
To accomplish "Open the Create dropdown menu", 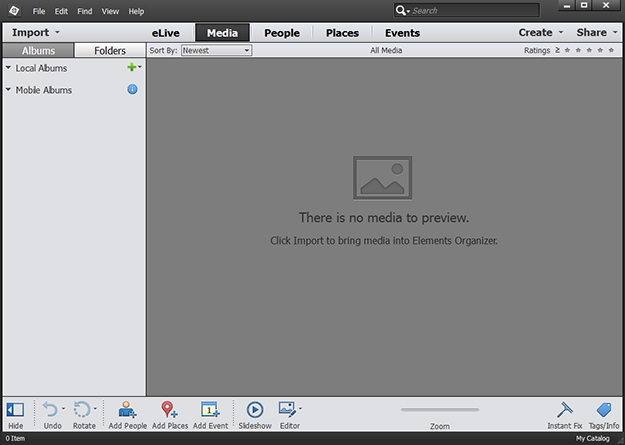I will pyautogui.click(x=540, y=32).
